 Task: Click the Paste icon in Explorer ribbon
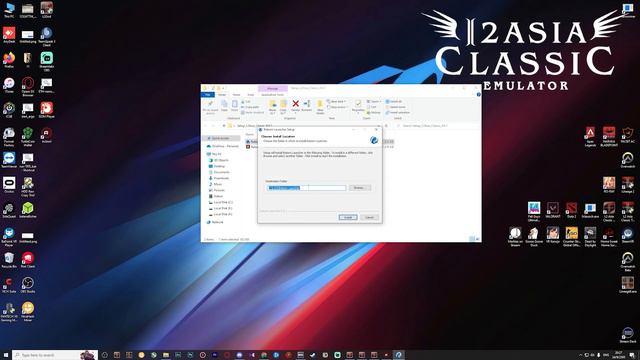click(235, 106)
